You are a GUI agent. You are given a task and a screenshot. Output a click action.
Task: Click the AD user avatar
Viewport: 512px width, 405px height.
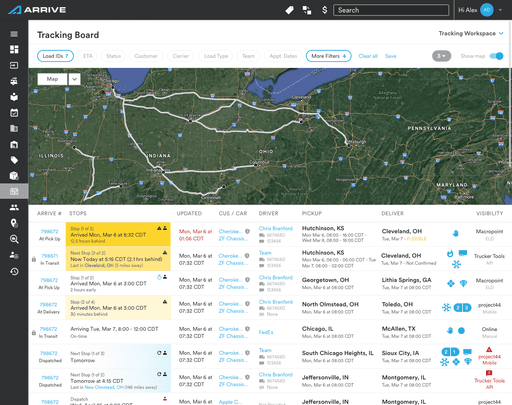pyautogui.click(x=487, y=10)
